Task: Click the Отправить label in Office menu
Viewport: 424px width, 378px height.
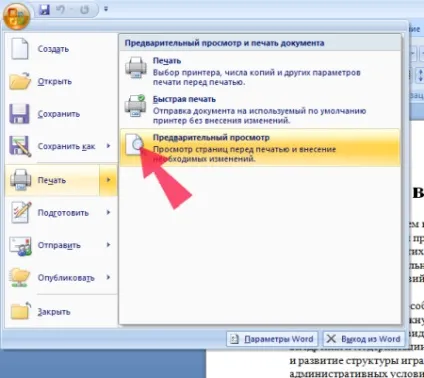Action: (x=59, y=245)
